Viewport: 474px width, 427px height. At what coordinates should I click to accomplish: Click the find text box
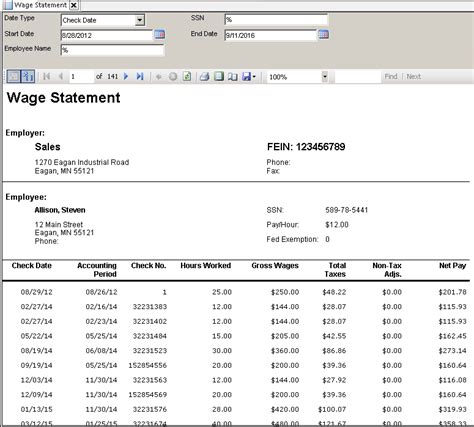pyautogui.click(x=358, y=77)
